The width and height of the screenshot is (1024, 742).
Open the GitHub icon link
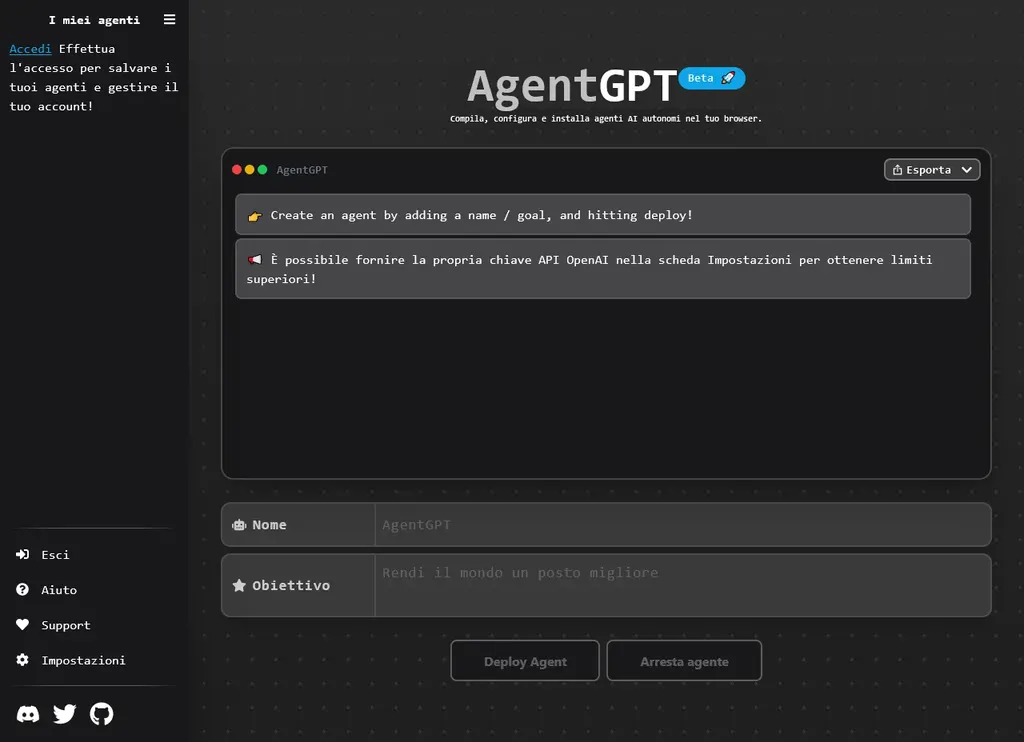pos(101,714)
